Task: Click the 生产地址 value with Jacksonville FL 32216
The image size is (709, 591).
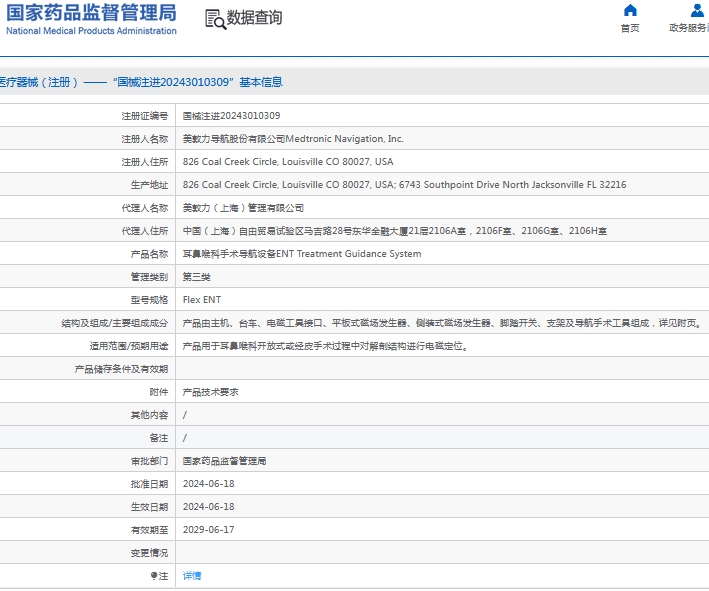Action: point(404,185)
